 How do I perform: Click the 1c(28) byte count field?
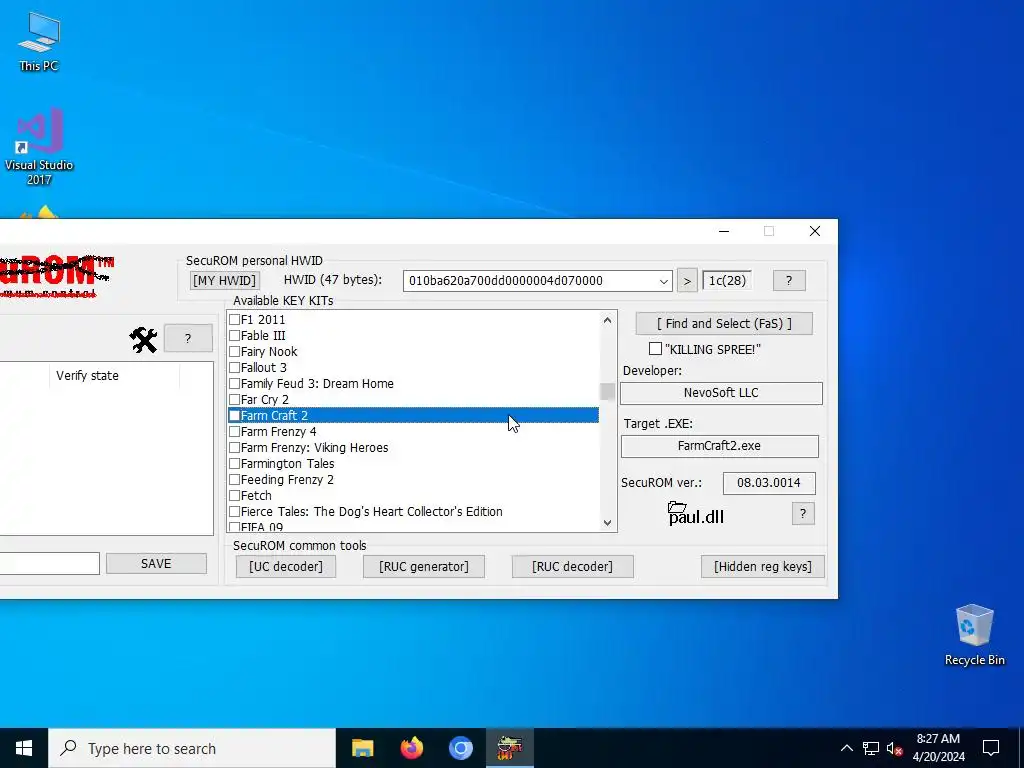pos(727,281)
